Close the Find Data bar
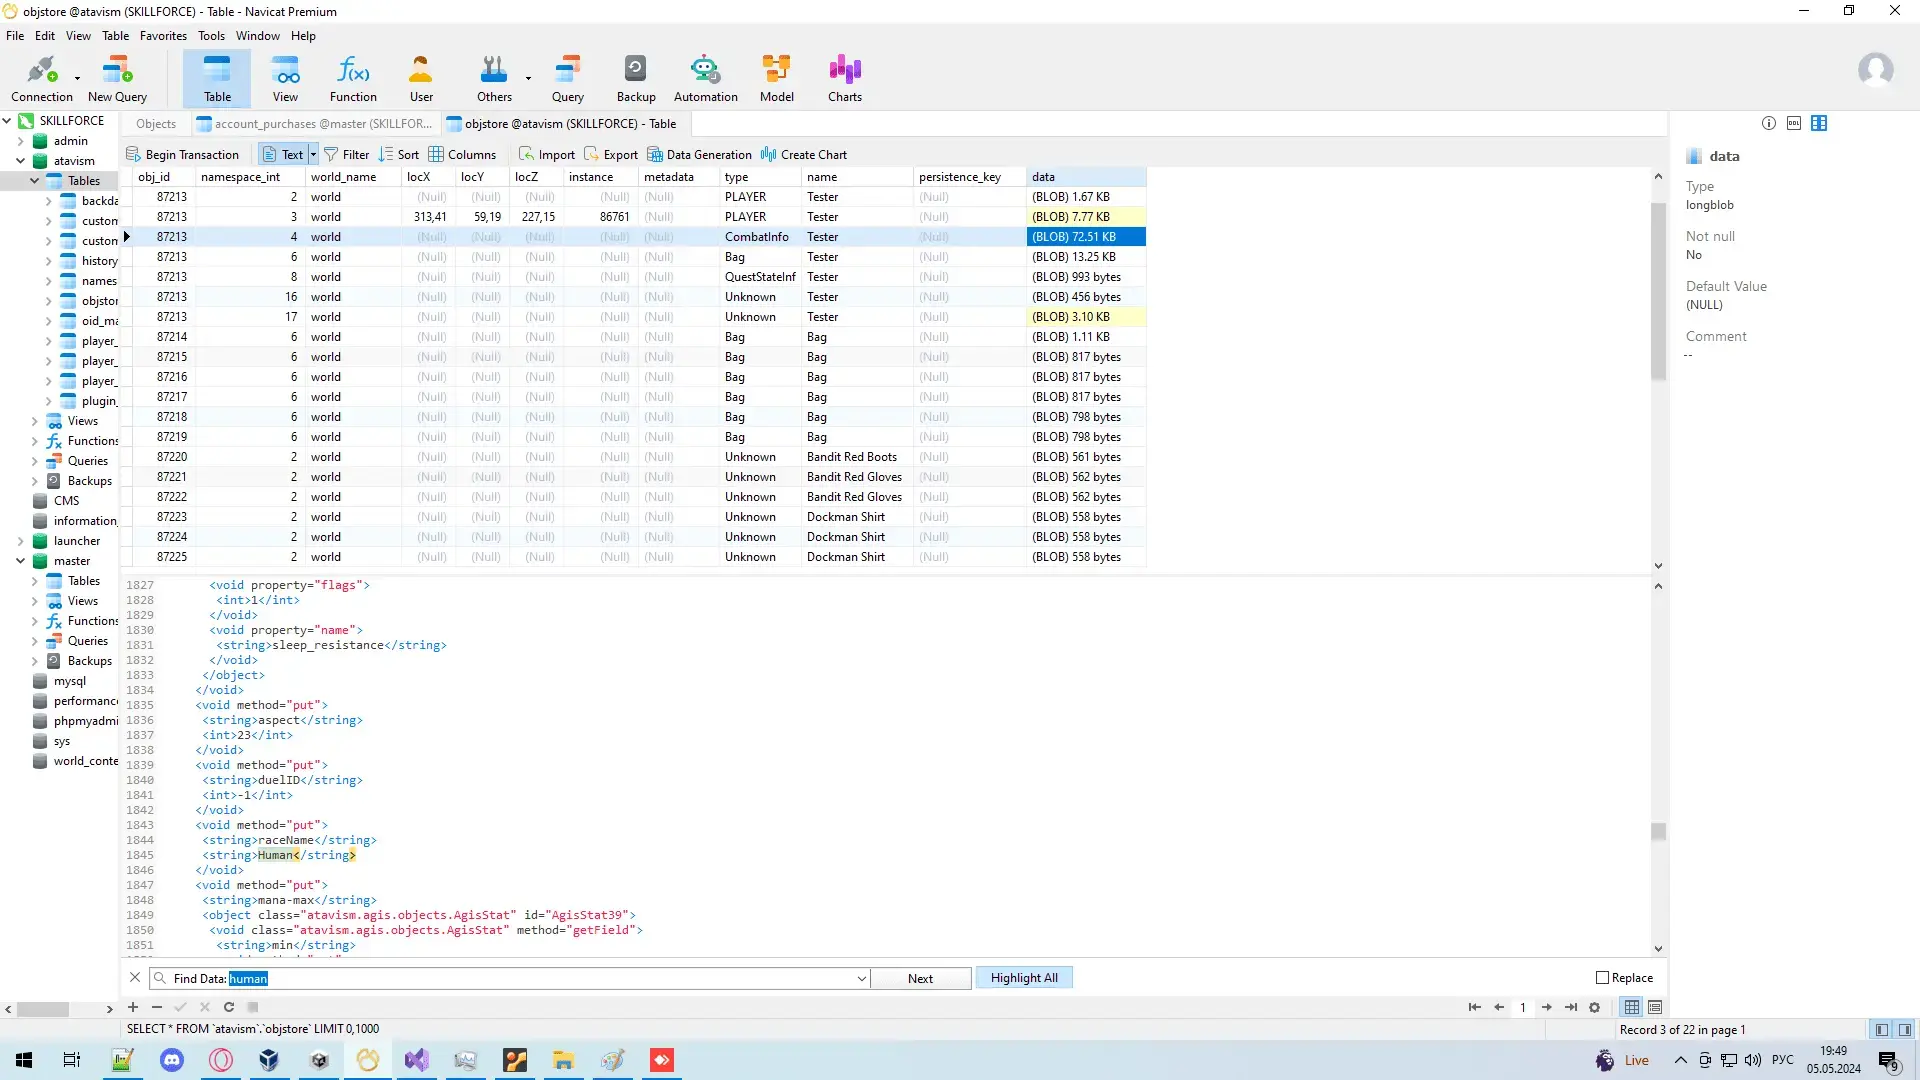This screenshot has height=1080, width=1920. 135,977
